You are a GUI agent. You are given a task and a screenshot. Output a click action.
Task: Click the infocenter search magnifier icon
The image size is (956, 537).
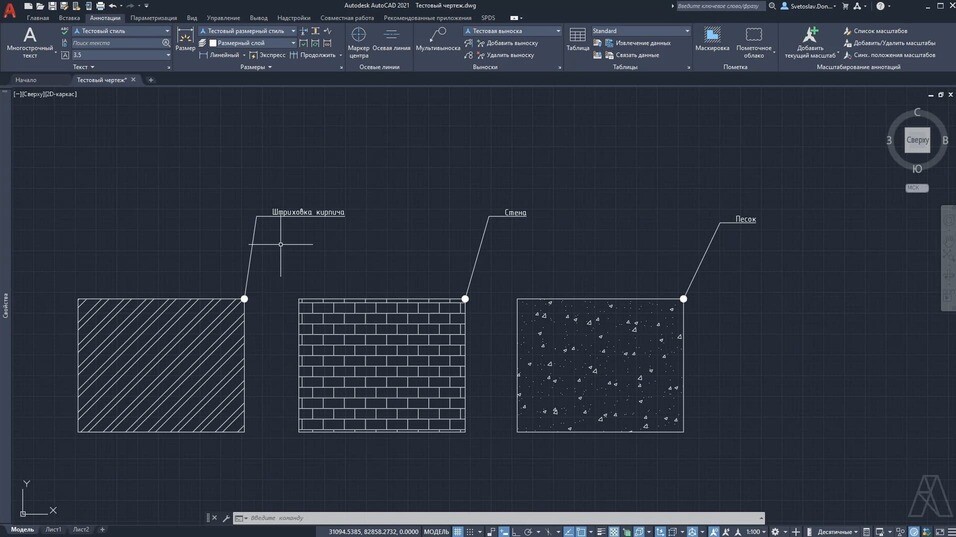click(772, 5)
